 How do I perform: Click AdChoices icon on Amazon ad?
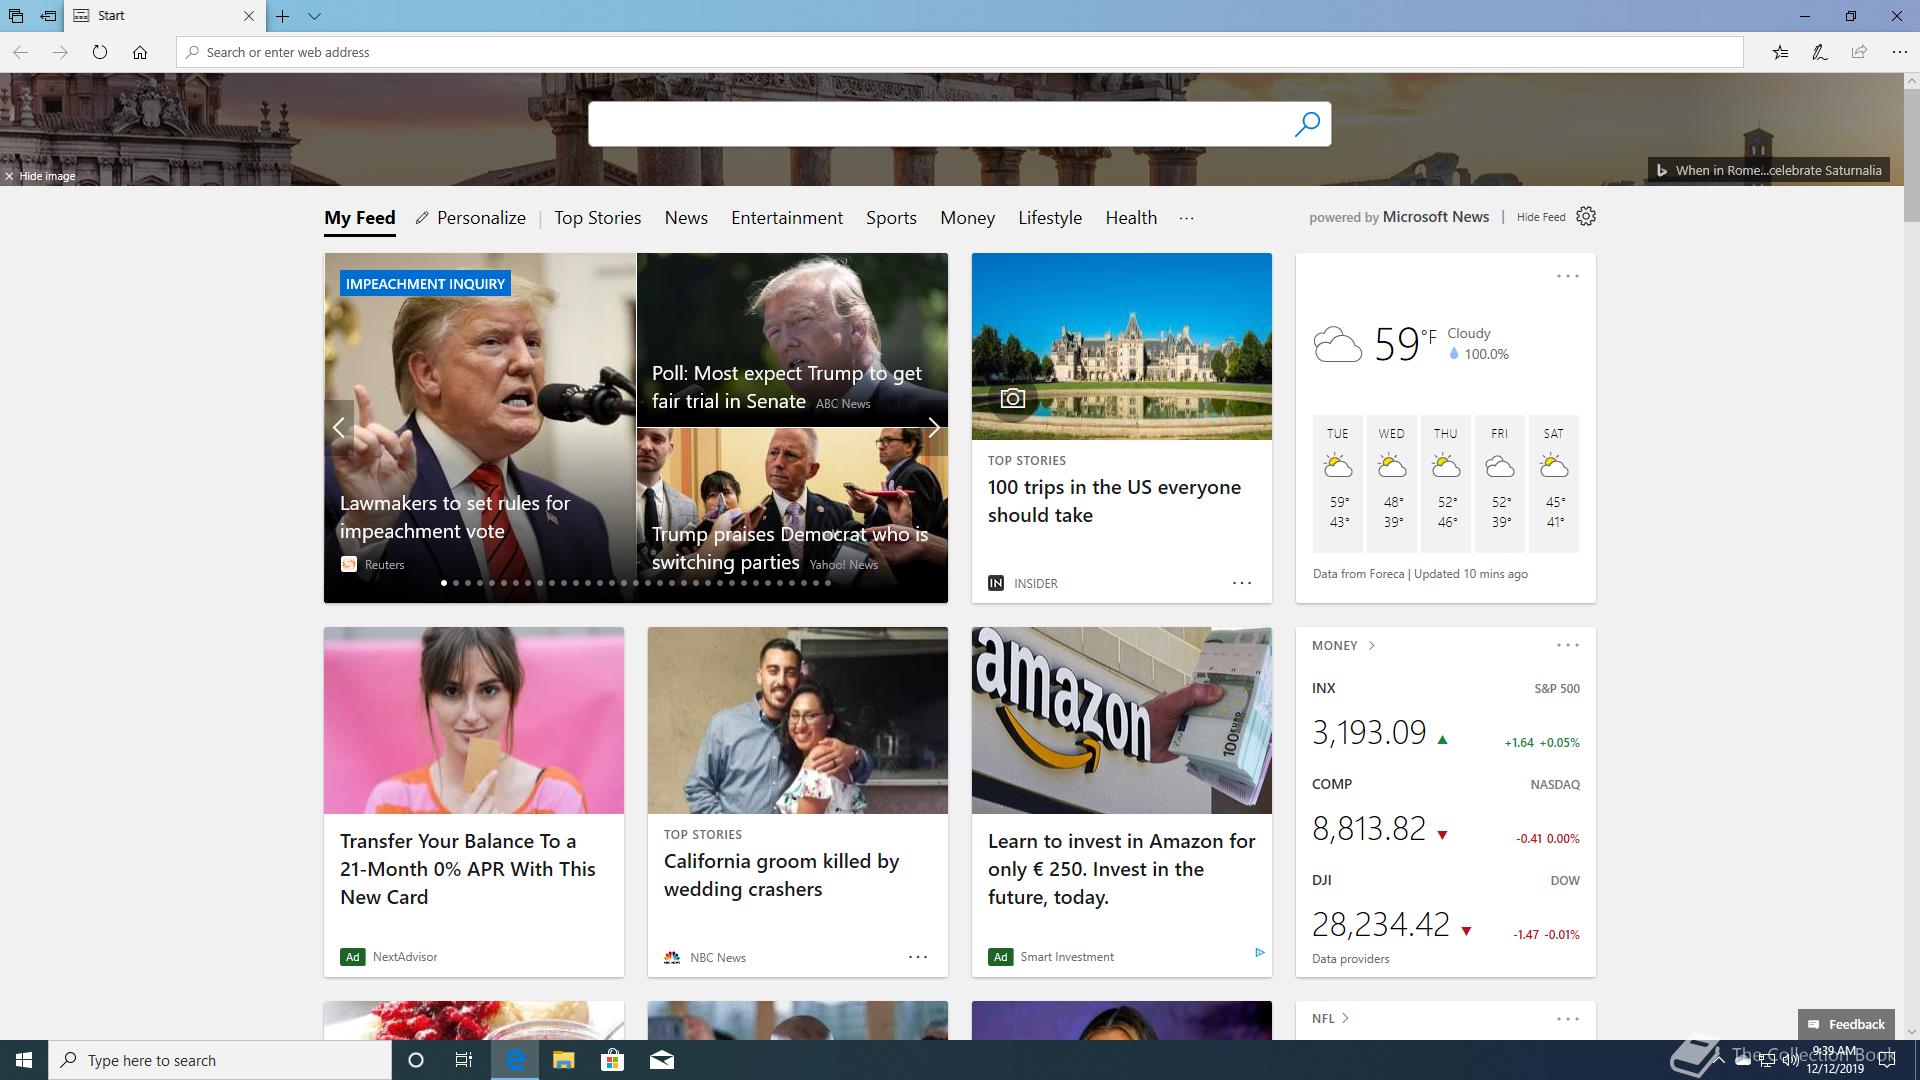coord(1259,953)
